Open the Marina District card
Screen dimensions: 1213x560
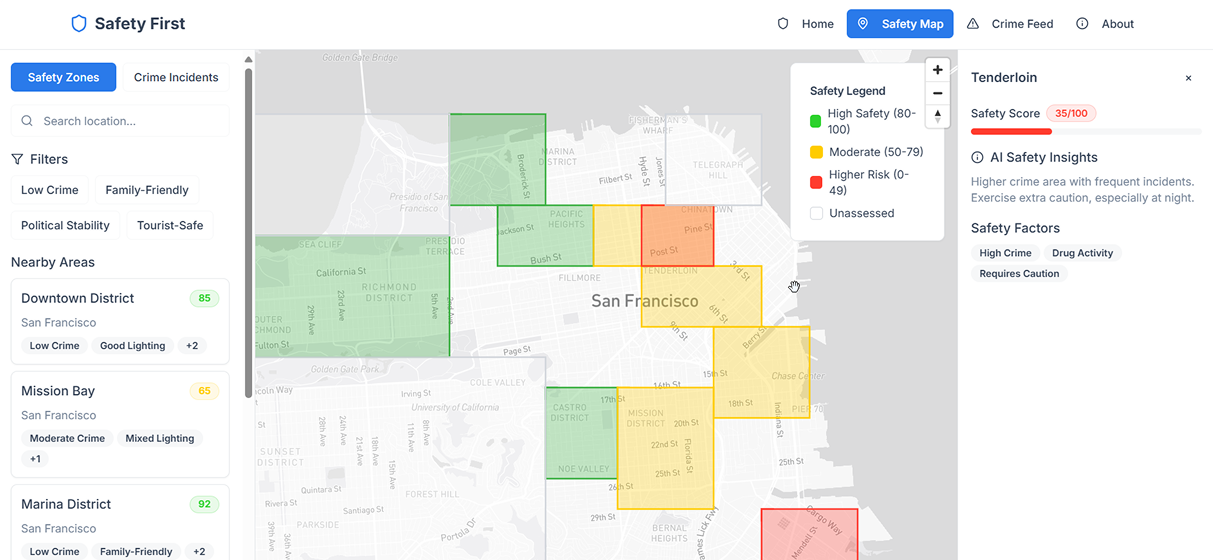(x=120, y=523)
